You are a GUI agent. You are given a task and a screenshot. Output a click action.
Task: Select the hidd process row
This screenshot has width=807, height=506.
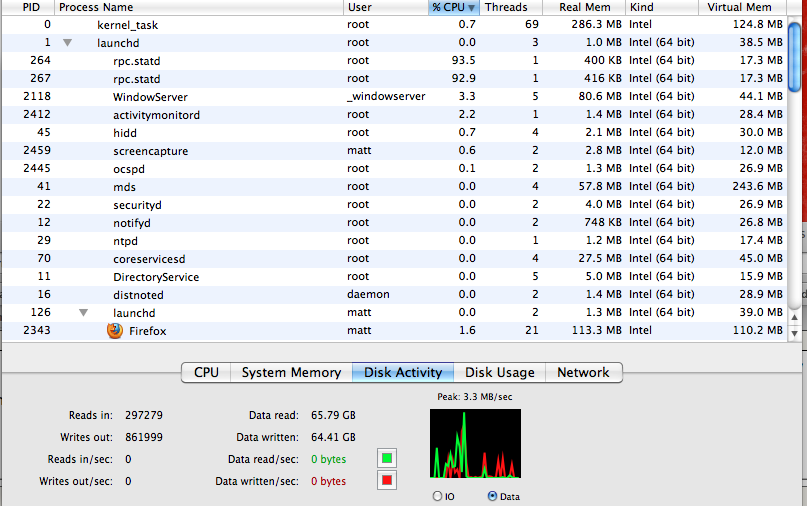[394, 133]
